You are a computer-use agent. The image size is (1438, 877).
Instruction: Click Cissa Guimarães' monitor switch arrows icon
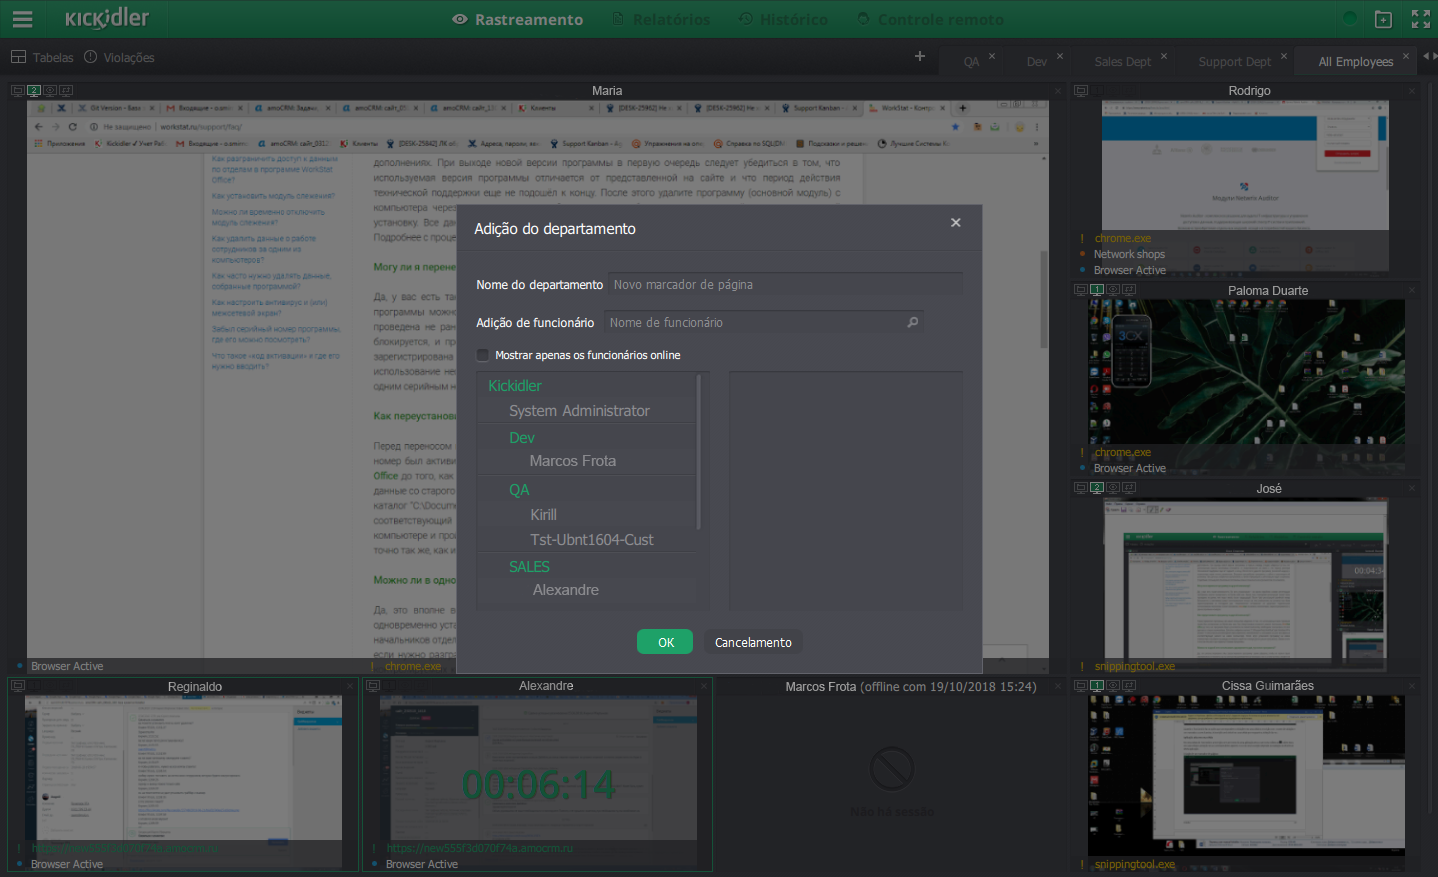tap(1128, 686)
